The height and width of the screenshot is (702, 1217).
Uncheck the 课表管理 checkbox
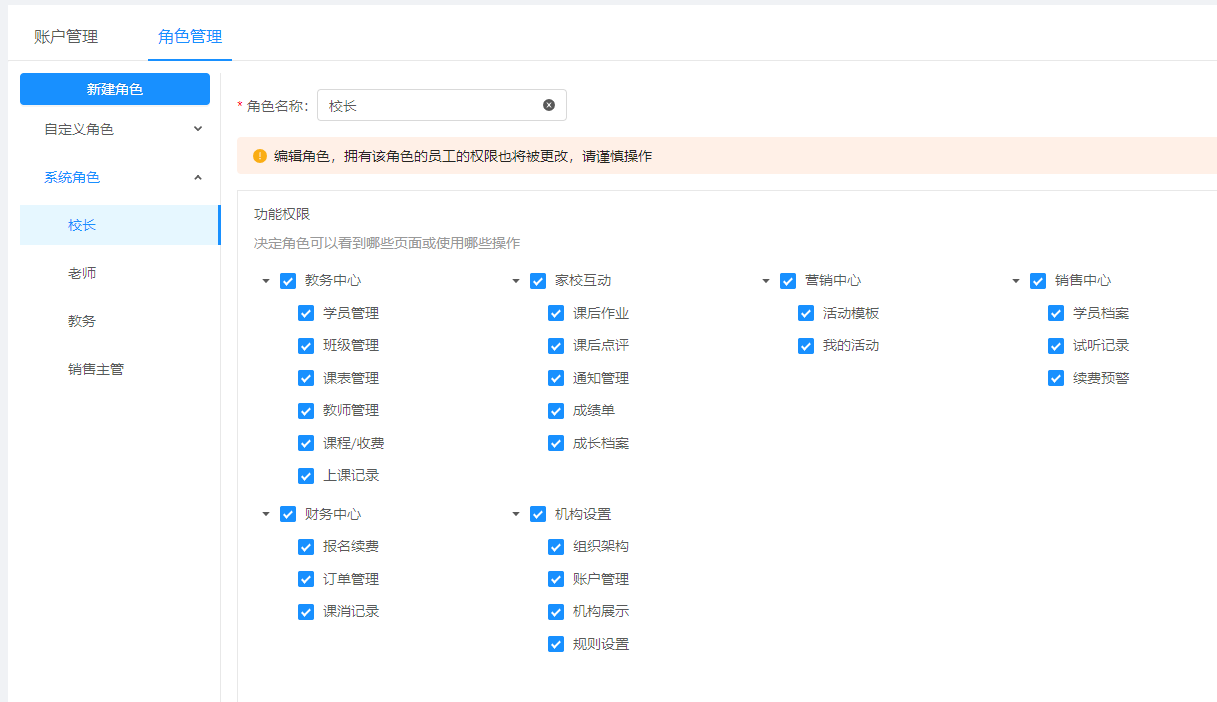tap(306, 378)
